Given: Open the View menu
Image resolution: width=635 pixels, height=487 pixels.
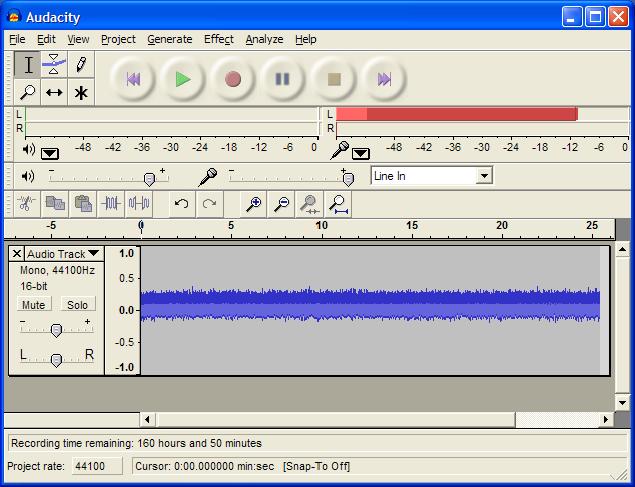Looking at the screenshot, I should click(x=78, y=39).
